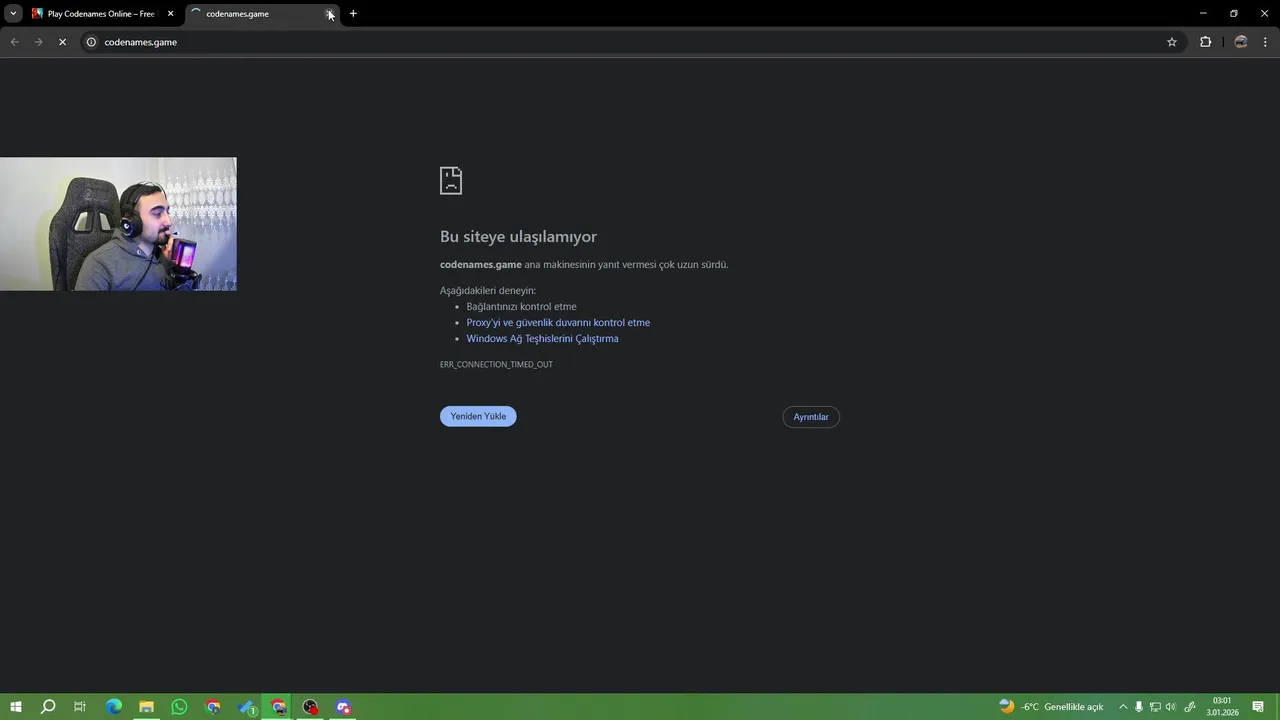
Task: Open the Extensions puzzle icon
Action: tap(1205, 42)
